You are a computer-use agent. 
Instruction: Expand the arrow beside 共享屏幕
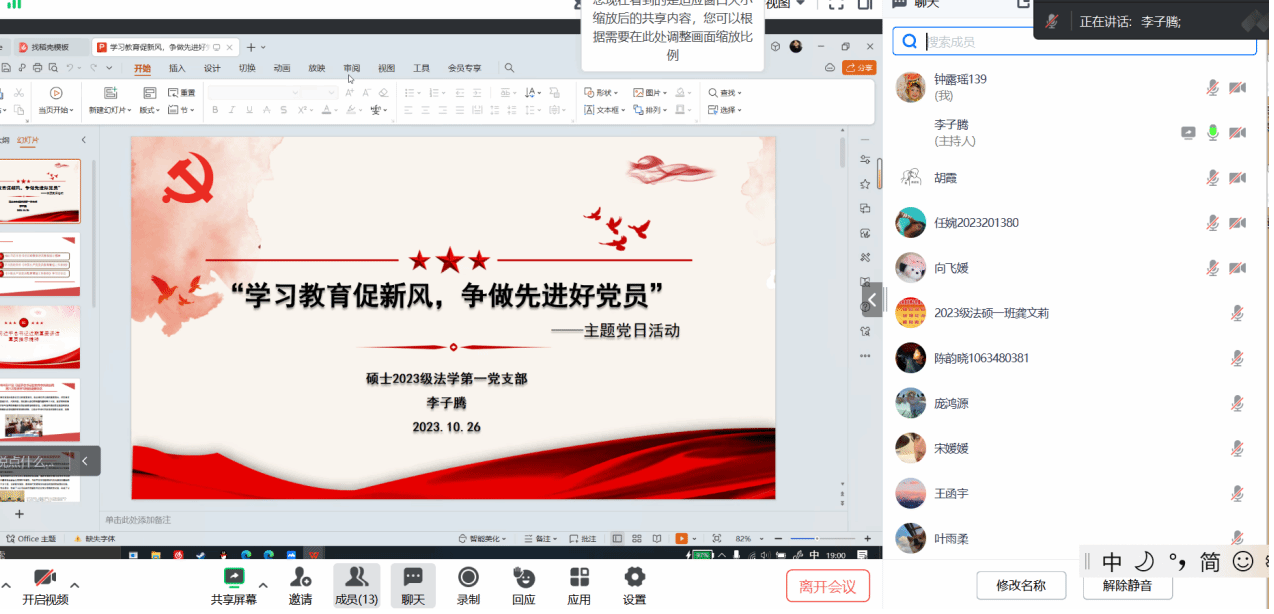[263, 585]
